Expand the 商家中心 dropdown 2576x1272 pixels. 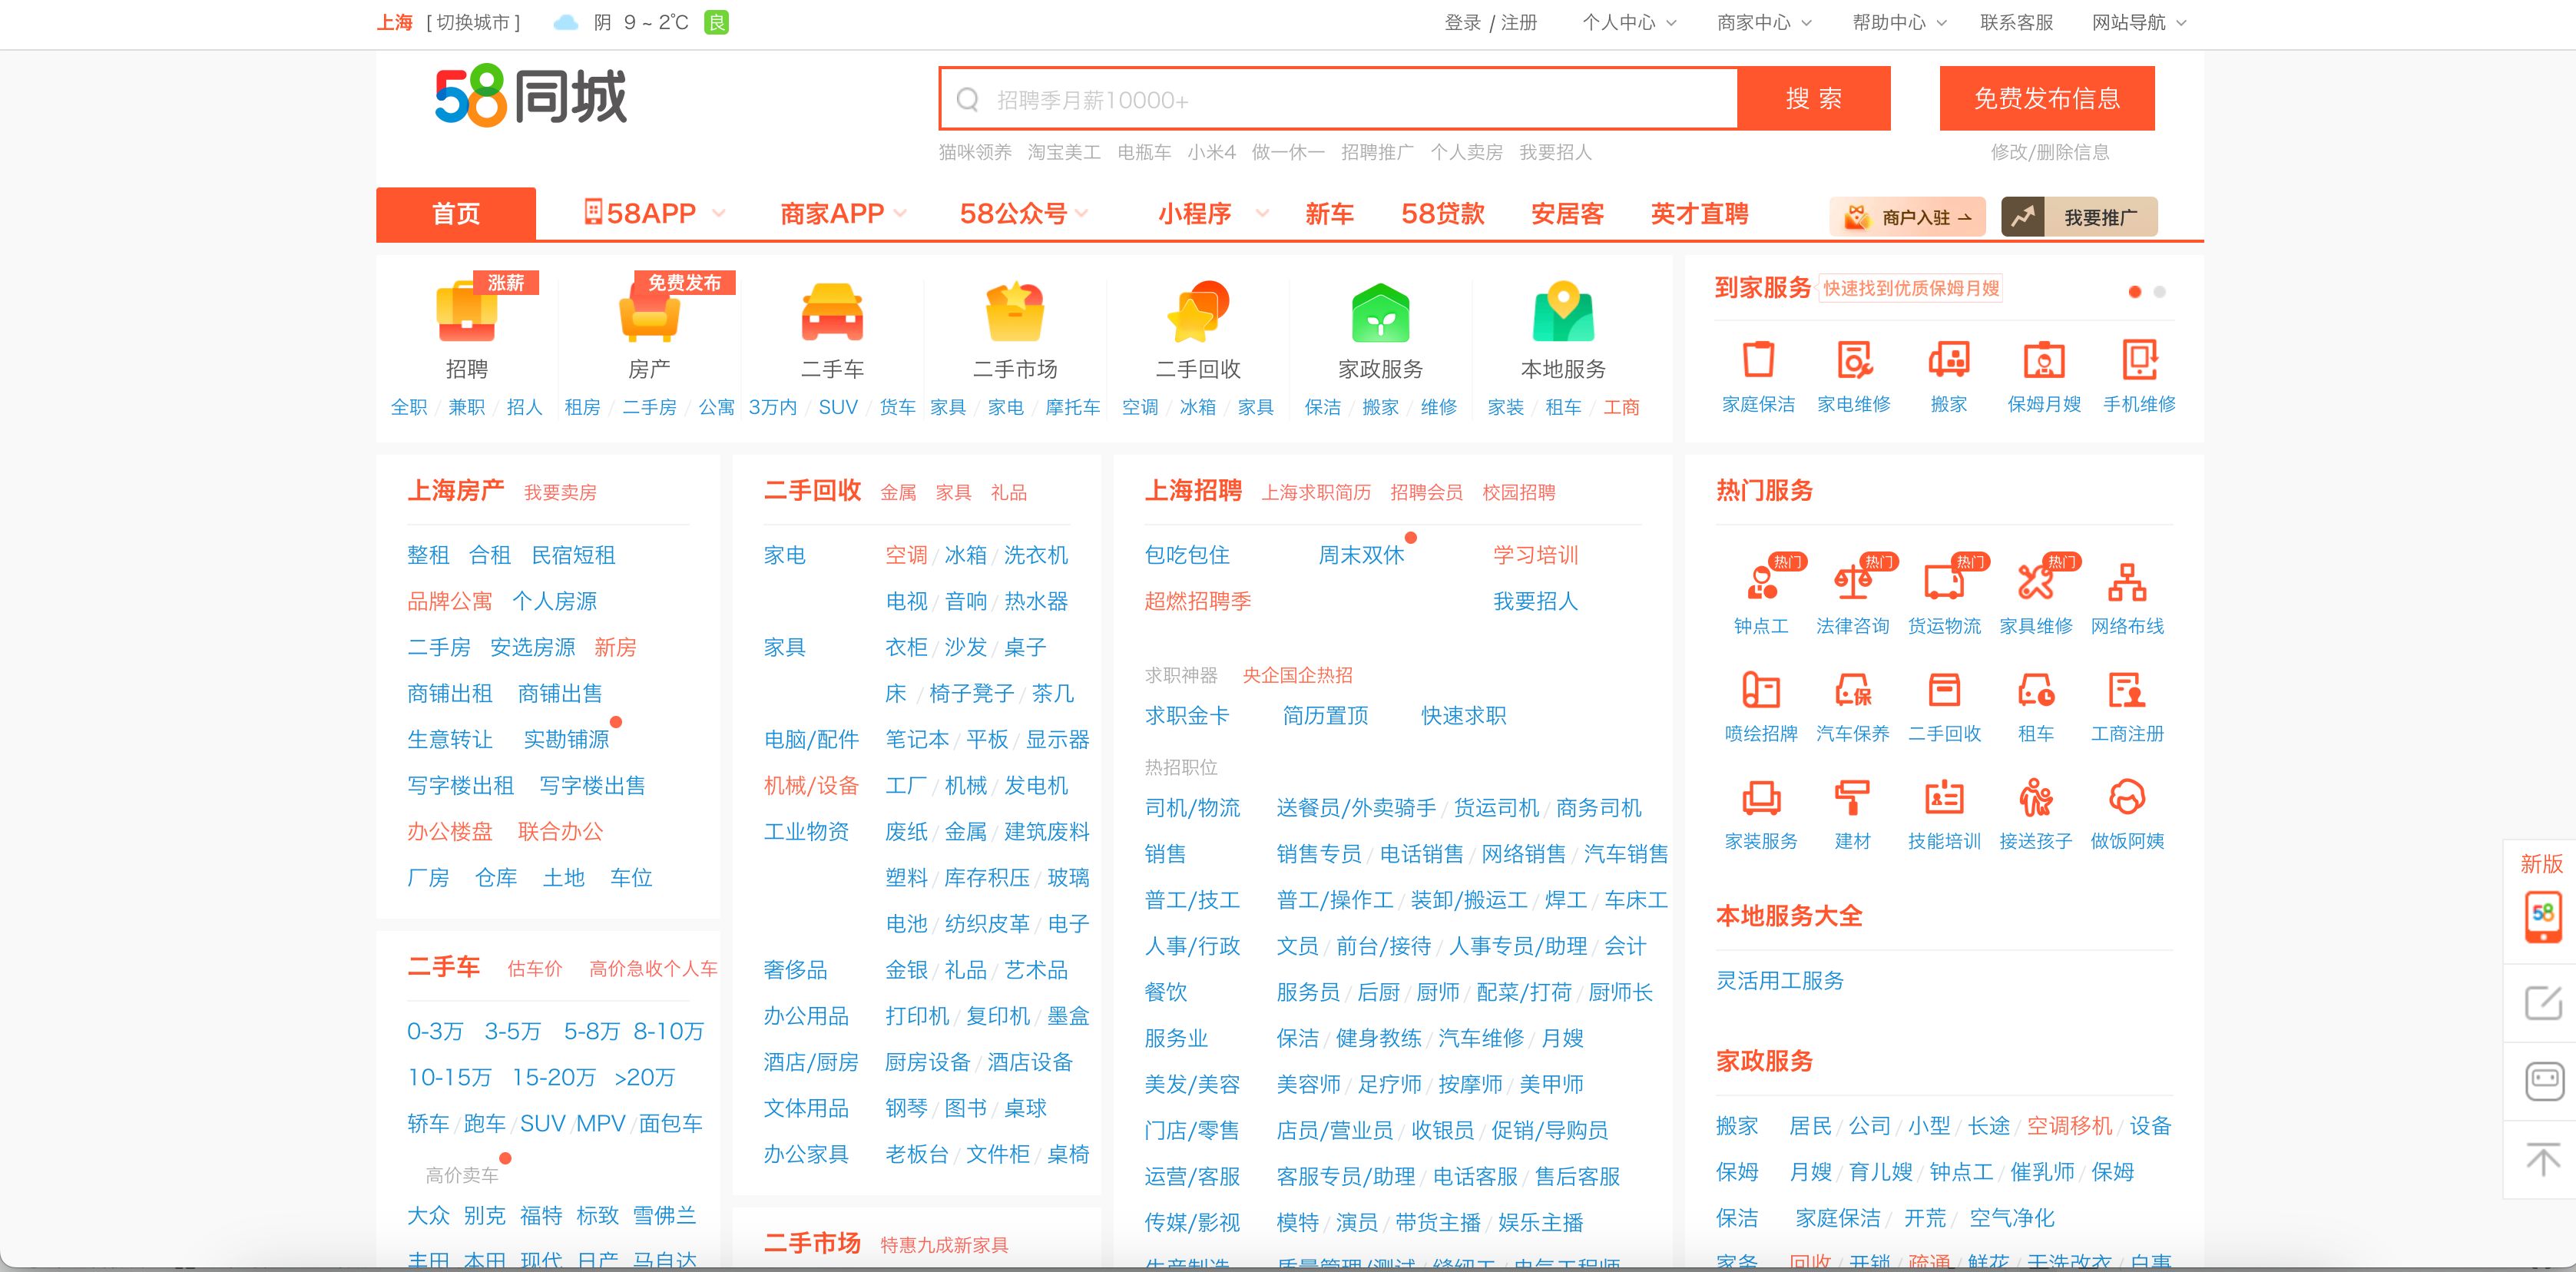[1764, 22]
